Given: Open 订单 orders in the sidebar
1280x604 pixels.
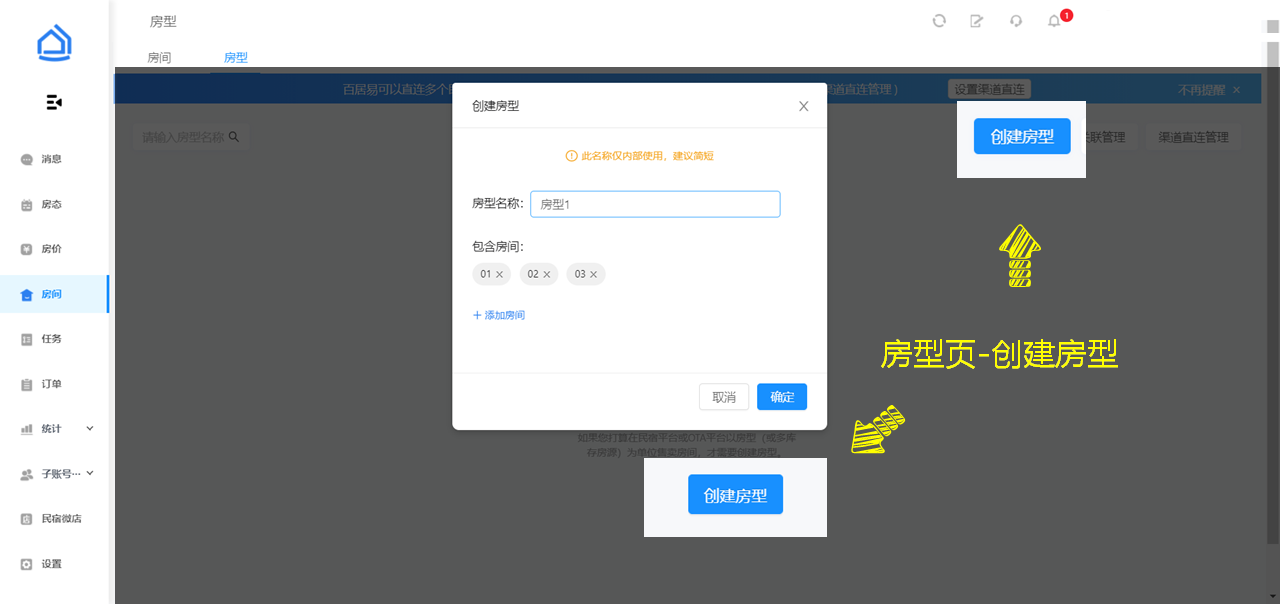Looking at the screenshot, I should (54, 384).
